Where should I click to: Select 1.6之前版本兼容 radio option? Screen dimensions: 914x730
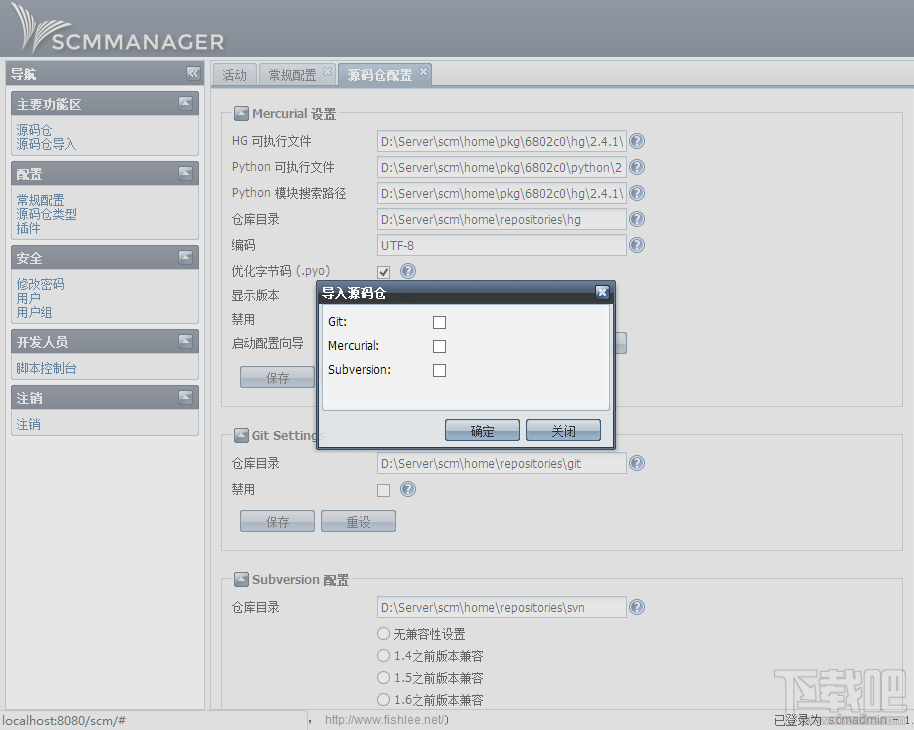coord(383,699)
